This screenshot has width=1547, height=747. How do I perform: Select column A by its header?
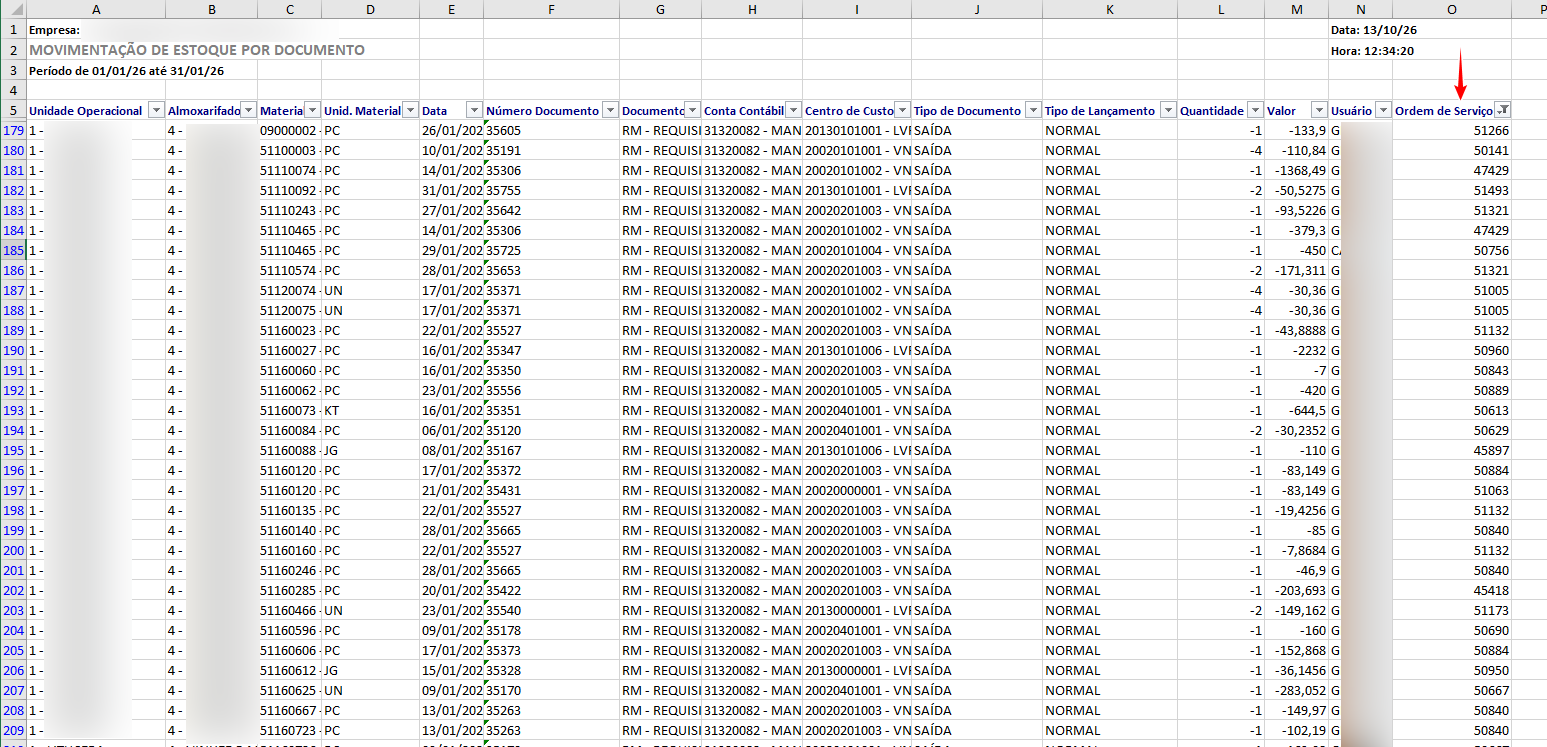coord(96,9)
